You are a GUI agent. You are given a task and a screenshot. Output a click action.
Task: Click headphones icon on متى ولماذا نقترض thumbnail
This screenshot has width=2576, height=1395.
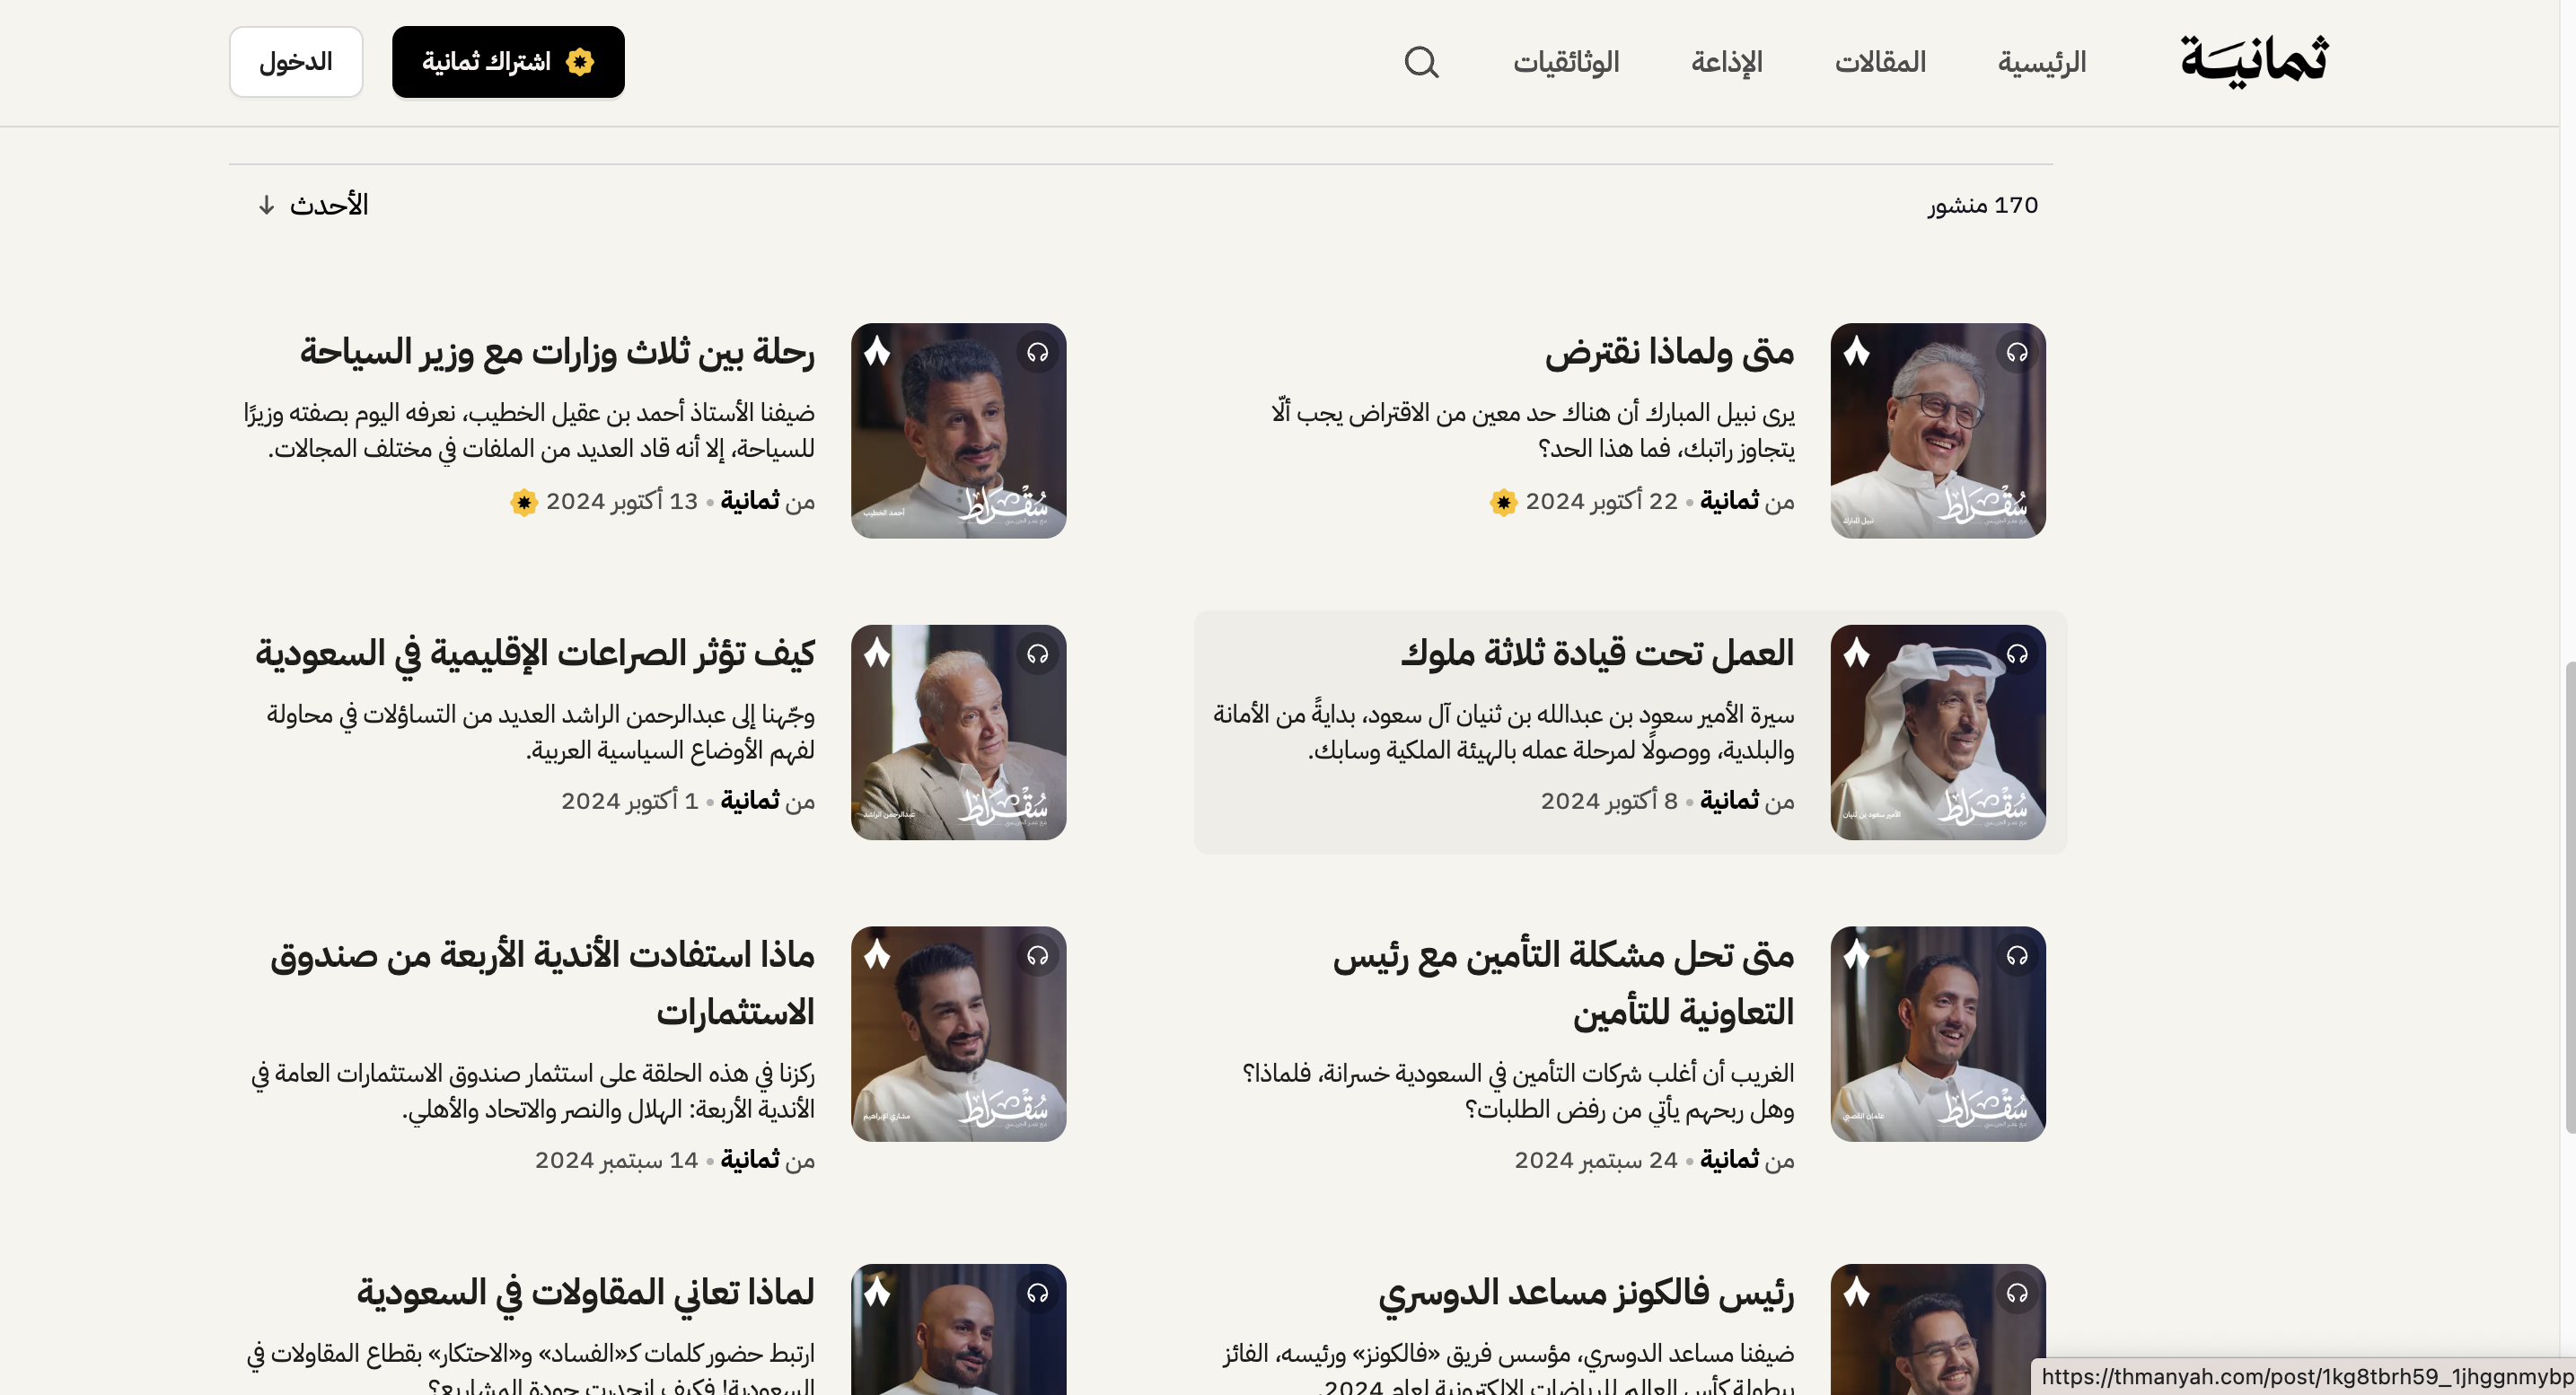click(2017, 352)
